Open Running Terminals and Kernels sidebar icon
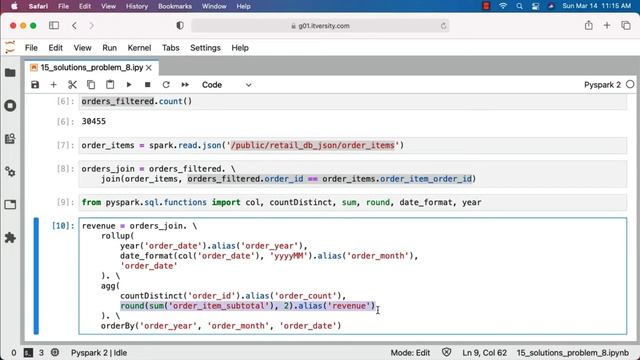This screenshot has width=640, height=360. pyautogui.click(x=10, y=106)
